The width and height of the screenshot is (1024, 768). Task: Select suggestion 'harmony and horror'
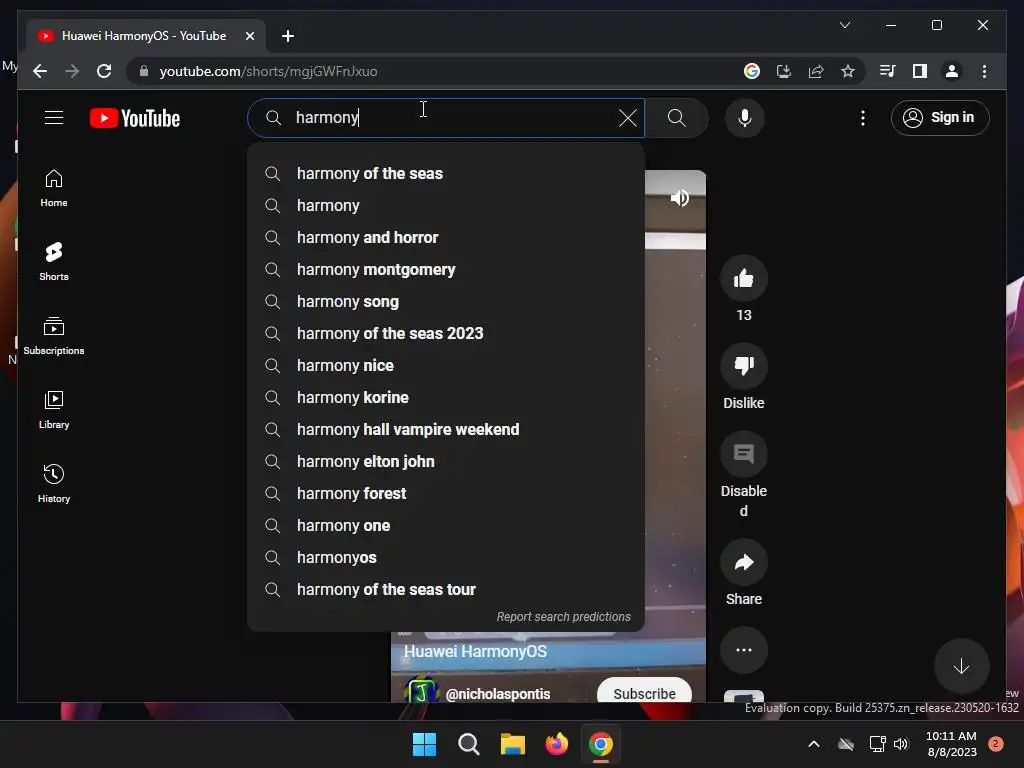(446, 237)
